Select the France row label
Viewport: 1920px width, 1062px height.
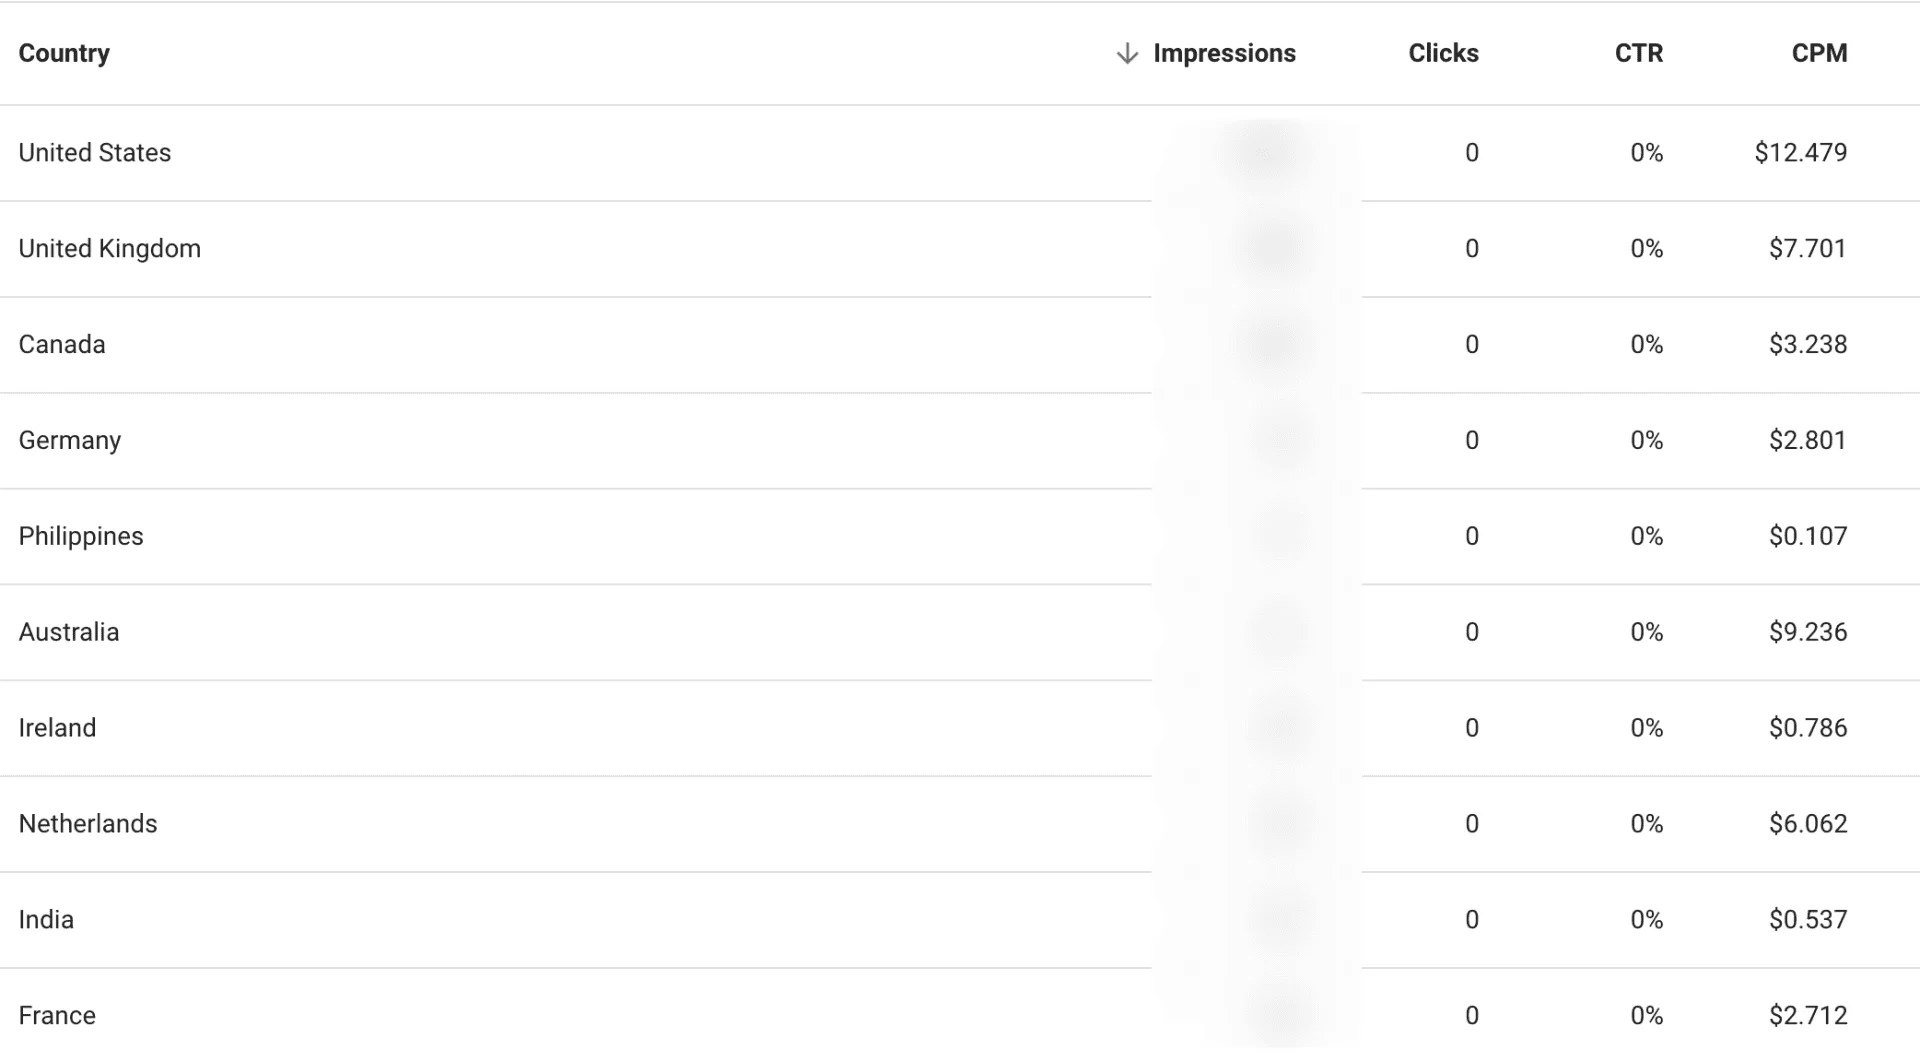[57, 1016]
